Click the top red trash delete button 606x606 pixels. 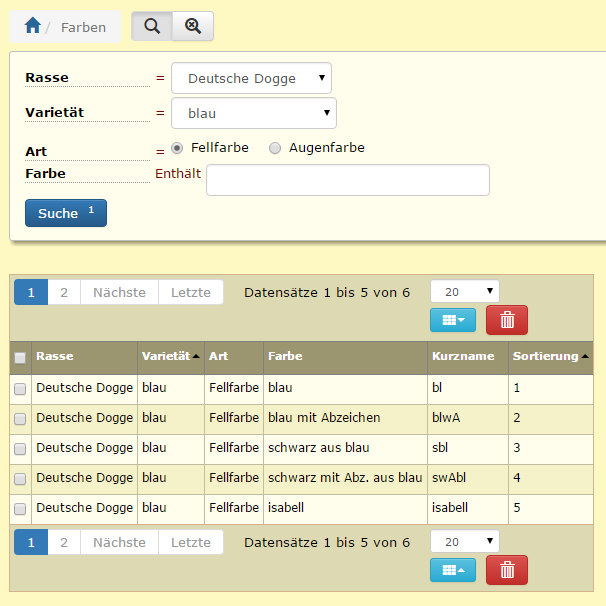coord(507,320)
